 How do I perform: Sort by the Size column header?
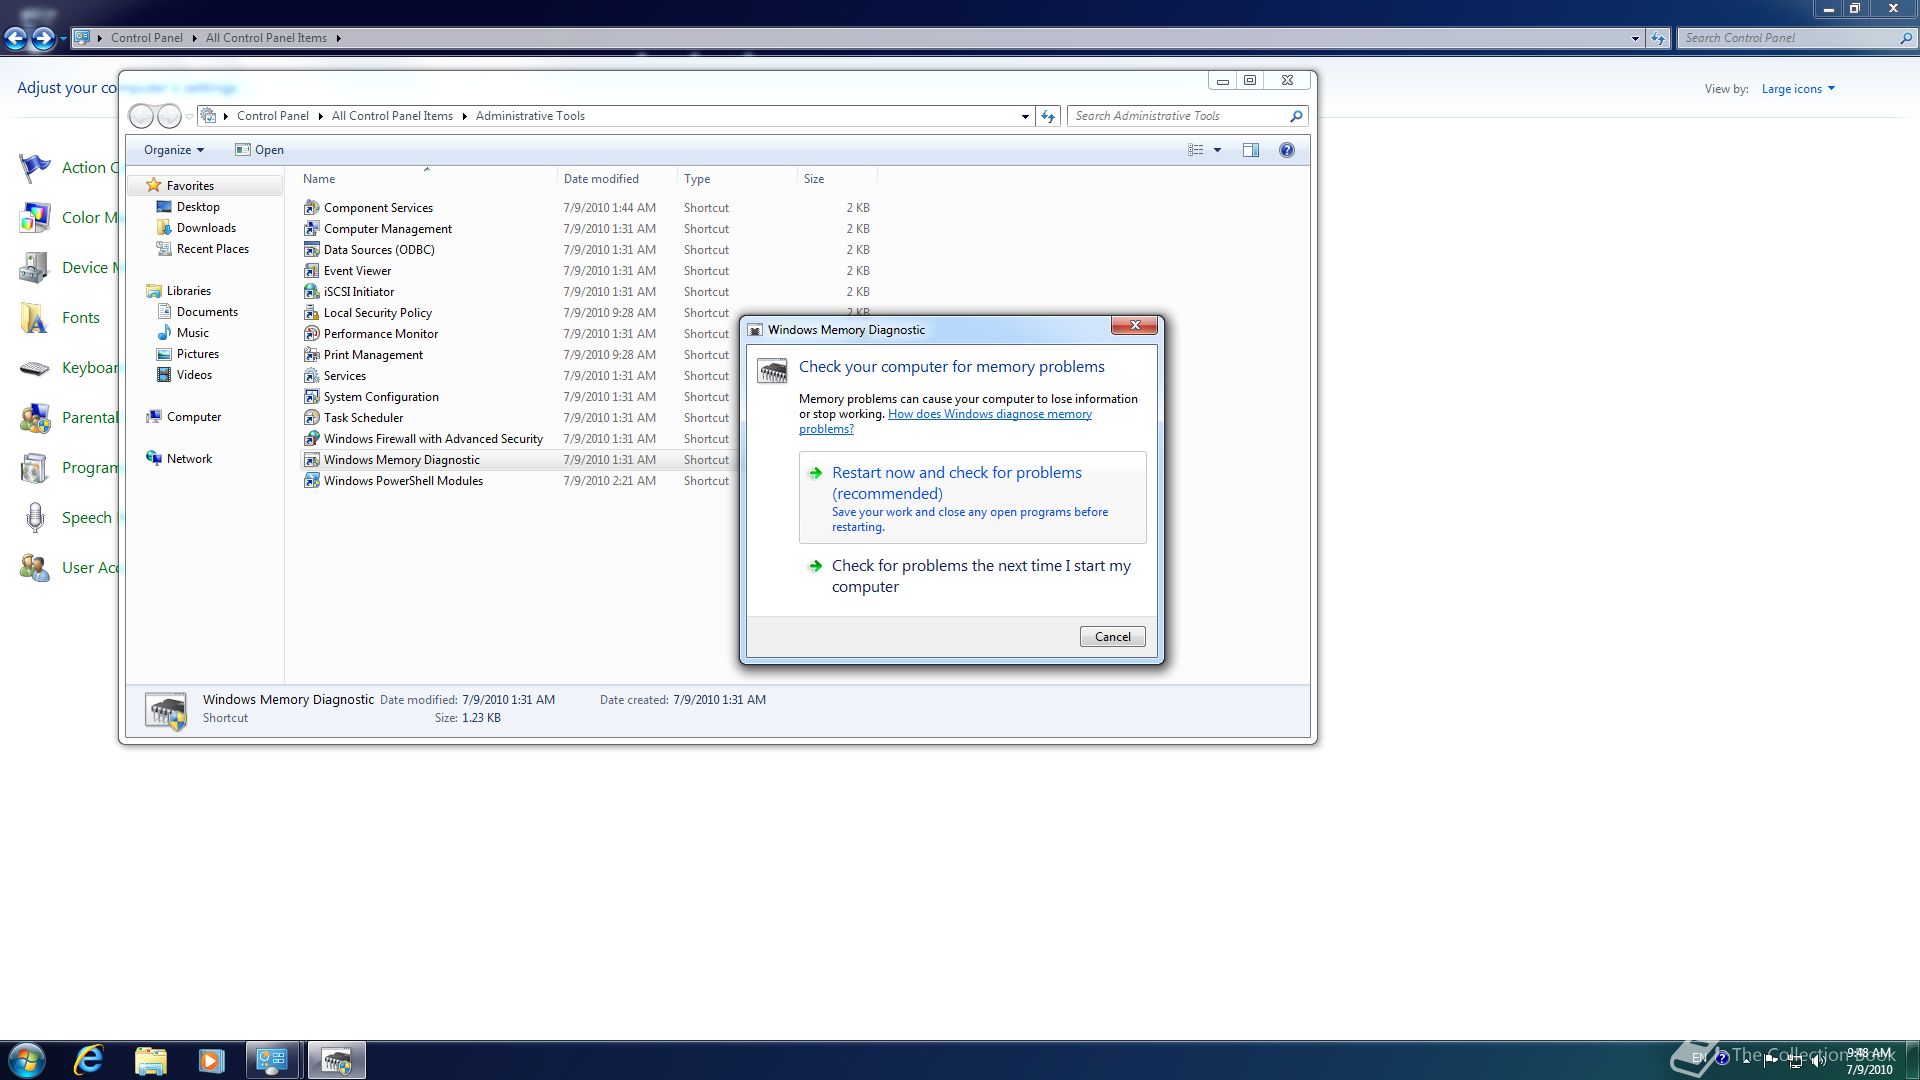coord(837,179)
